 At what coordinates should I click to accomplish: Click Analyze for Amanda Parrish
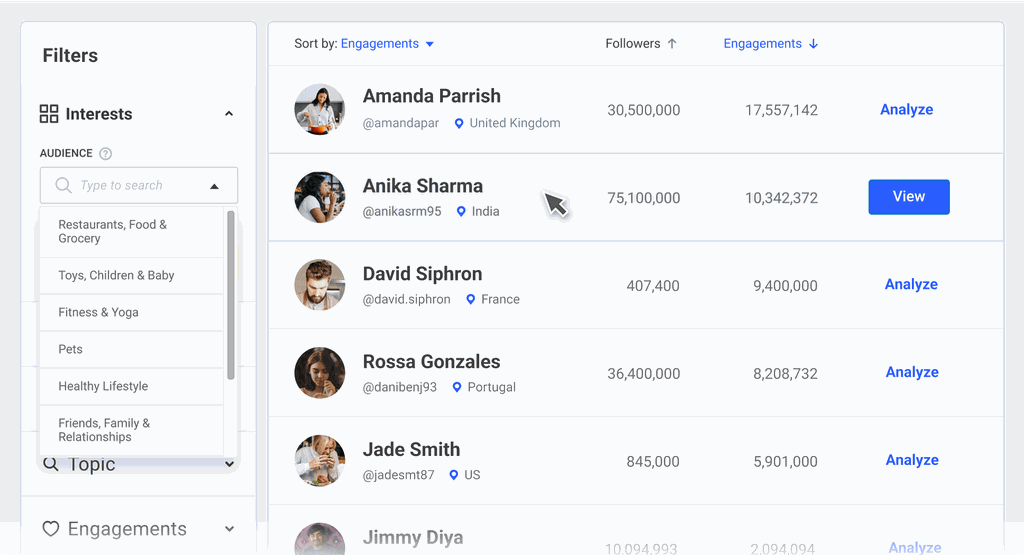tap(906, 110)
